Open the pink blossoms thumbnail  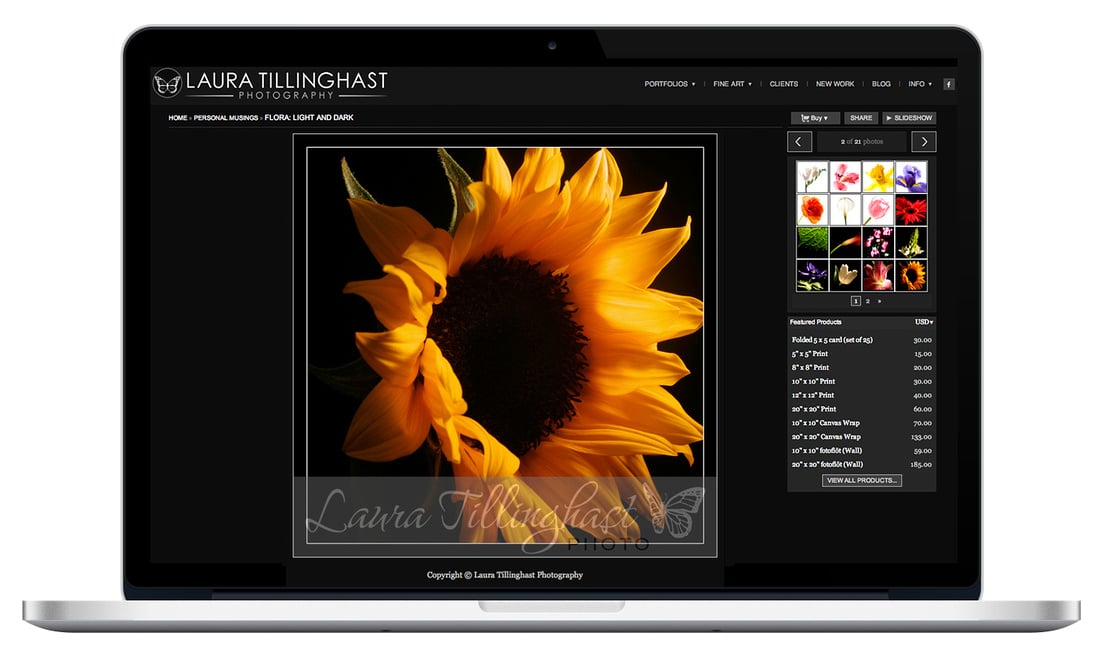pyautogui.click(x=878, y=243)
